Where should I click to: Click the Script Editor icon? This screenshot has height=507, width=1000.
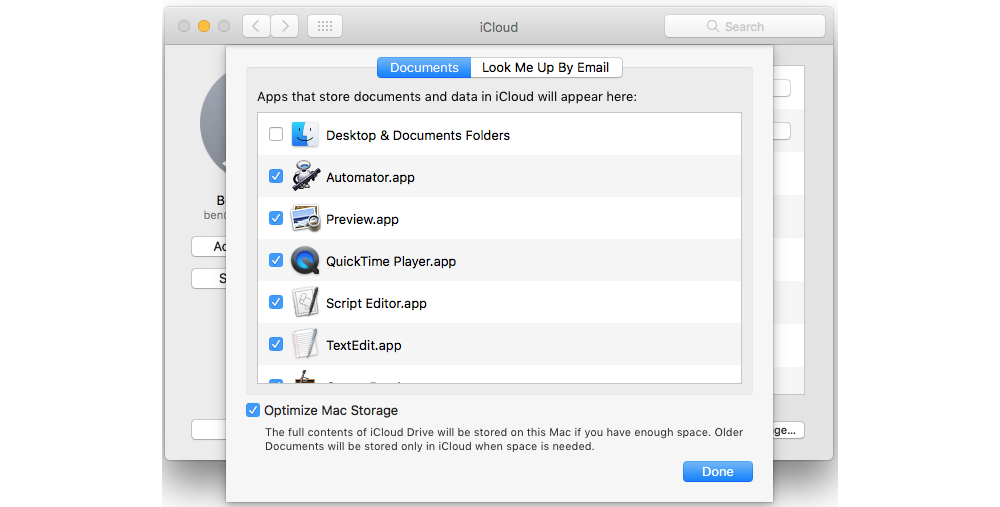click(305, 303)
